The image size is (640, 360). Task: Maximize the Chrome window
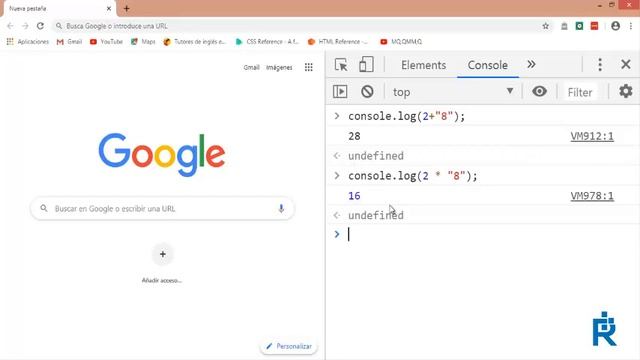click(x=612, y=5)
